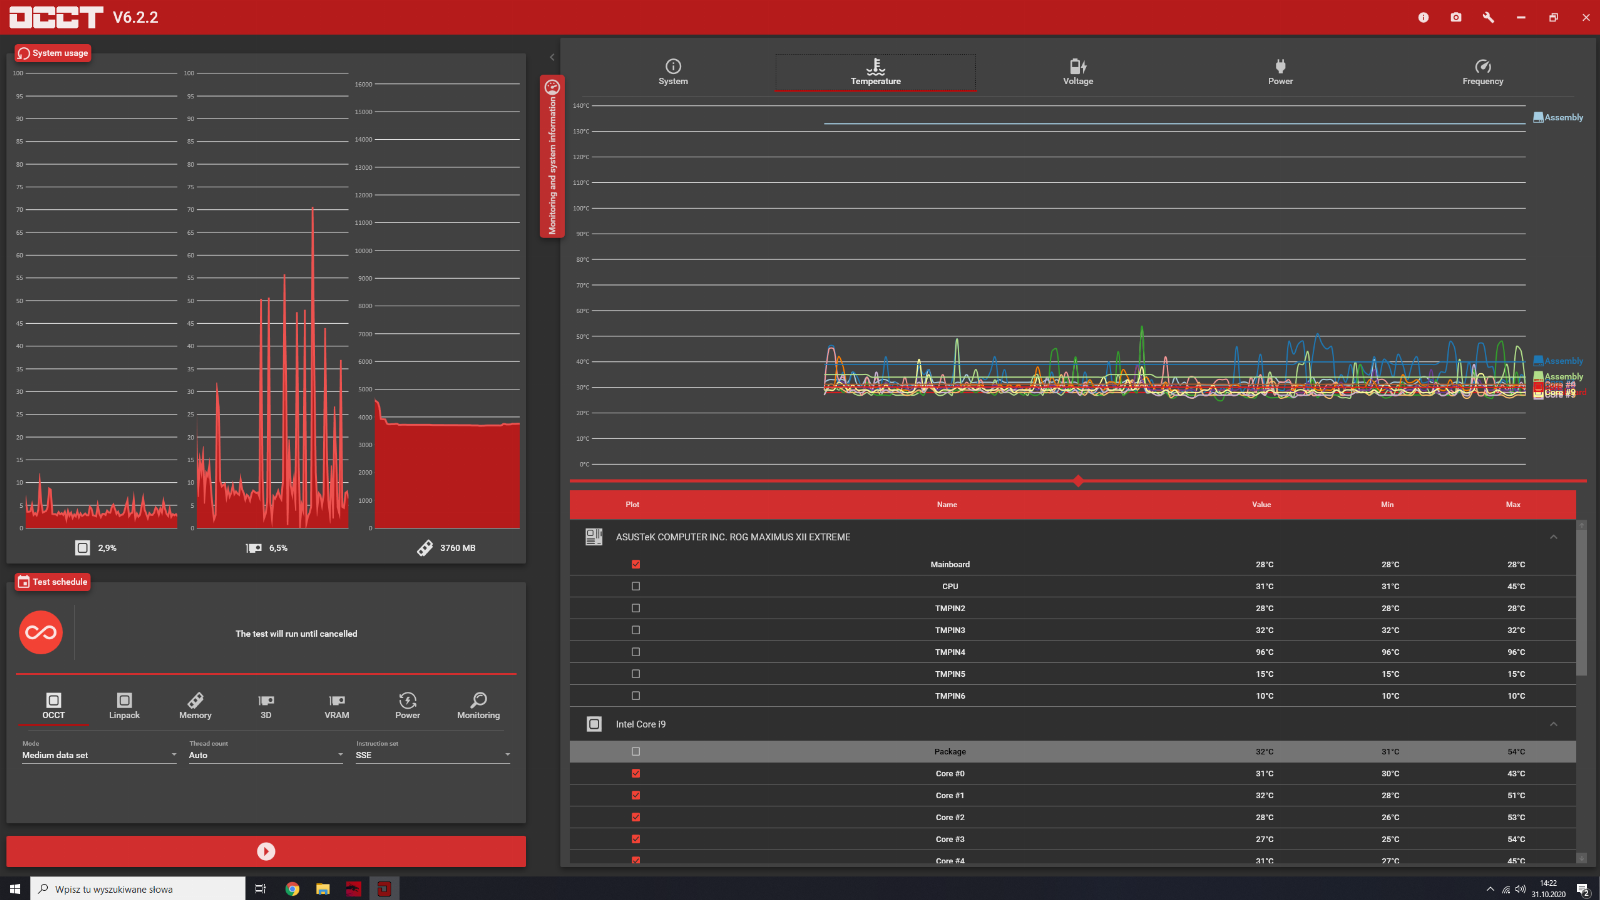Screen dimensions: 1600x900
Task: Sort by the Name column header
Action: [x=947, y=505]
